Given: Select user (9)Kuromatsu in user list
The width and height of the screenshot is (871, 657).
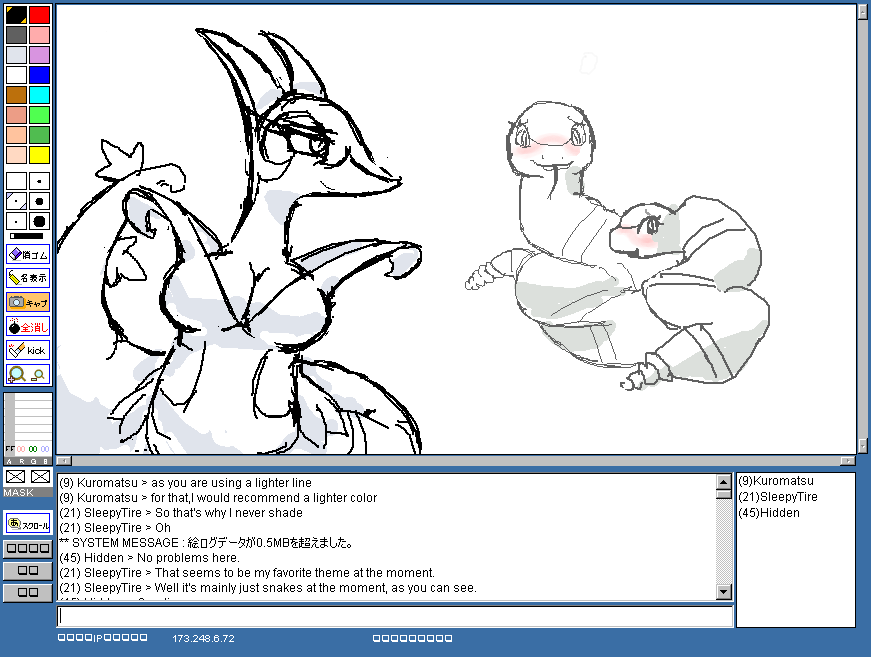Looking at the screenshot, I should pyautogui.click(x=776, y=481).
